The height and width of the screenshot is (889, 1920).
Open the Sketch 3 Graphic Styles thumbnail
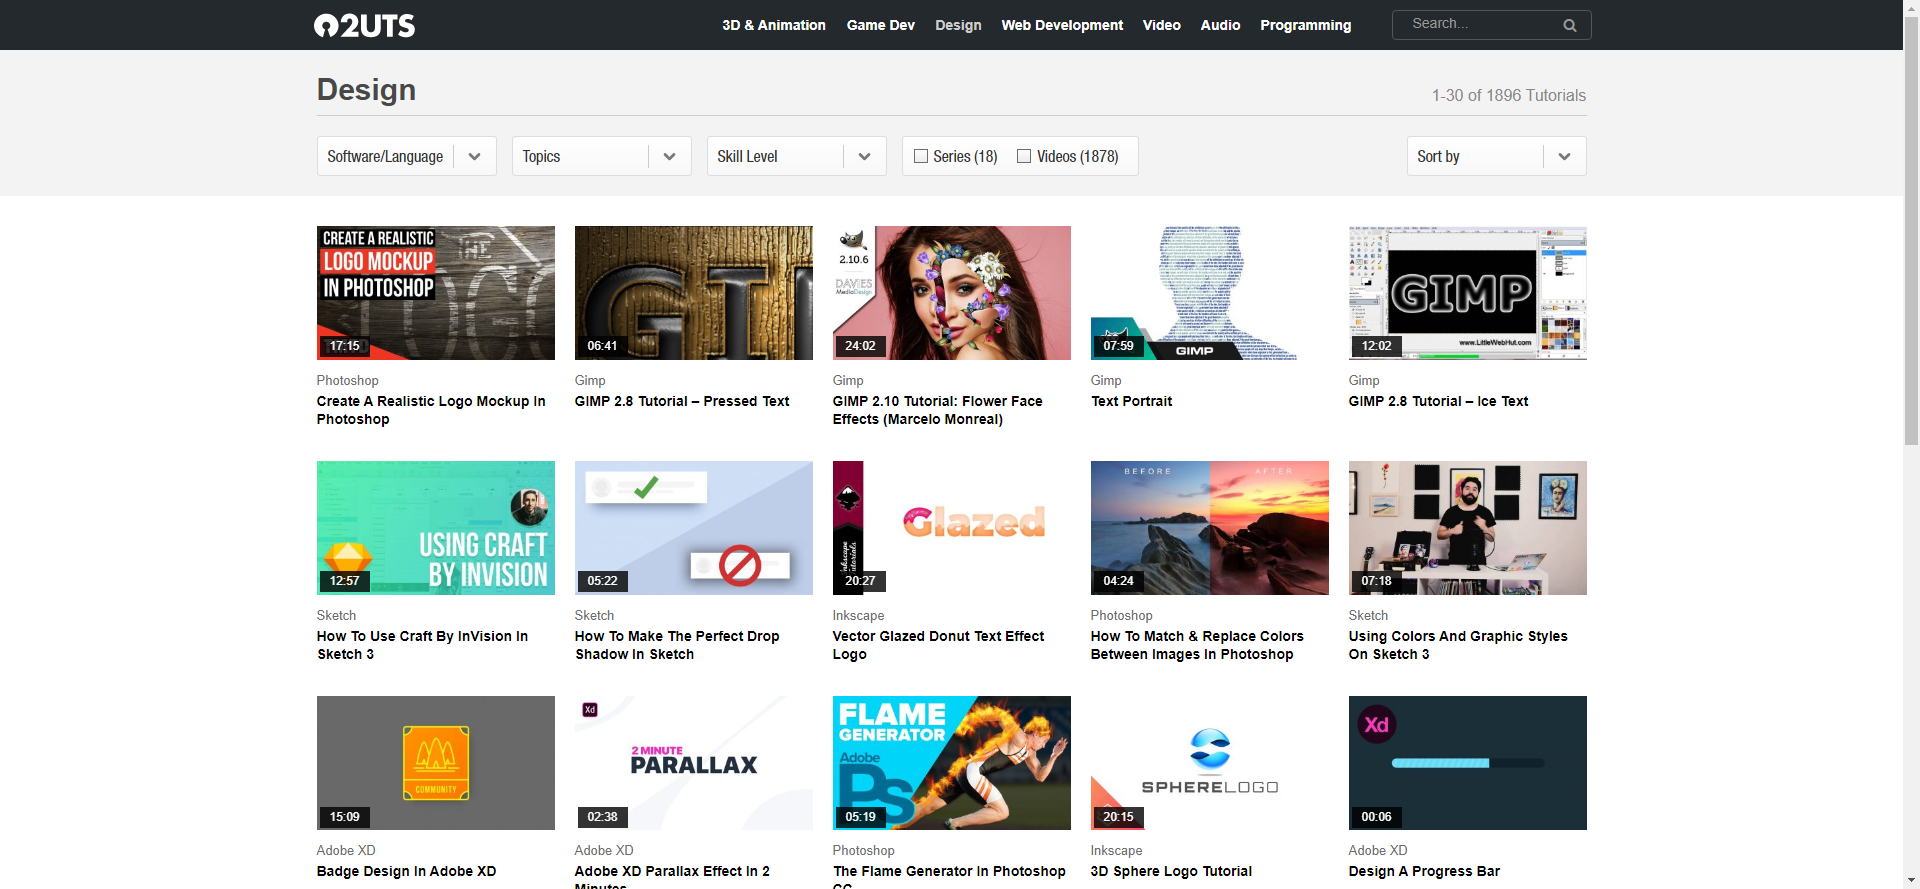[1468, 528]
